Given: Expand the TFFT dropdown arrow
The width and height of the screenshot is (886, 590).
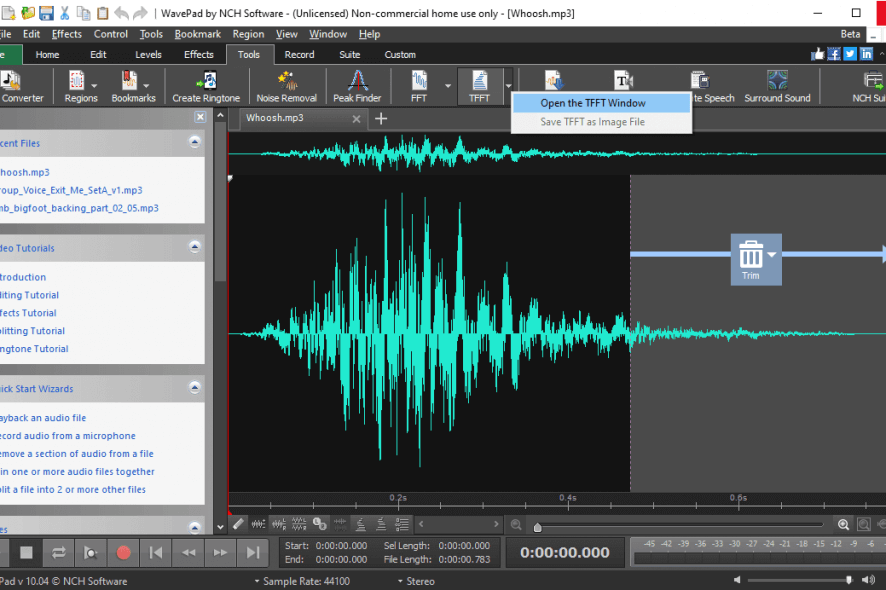Looking at the screenshot, I should pyautogui.click(x=509, y=86).
